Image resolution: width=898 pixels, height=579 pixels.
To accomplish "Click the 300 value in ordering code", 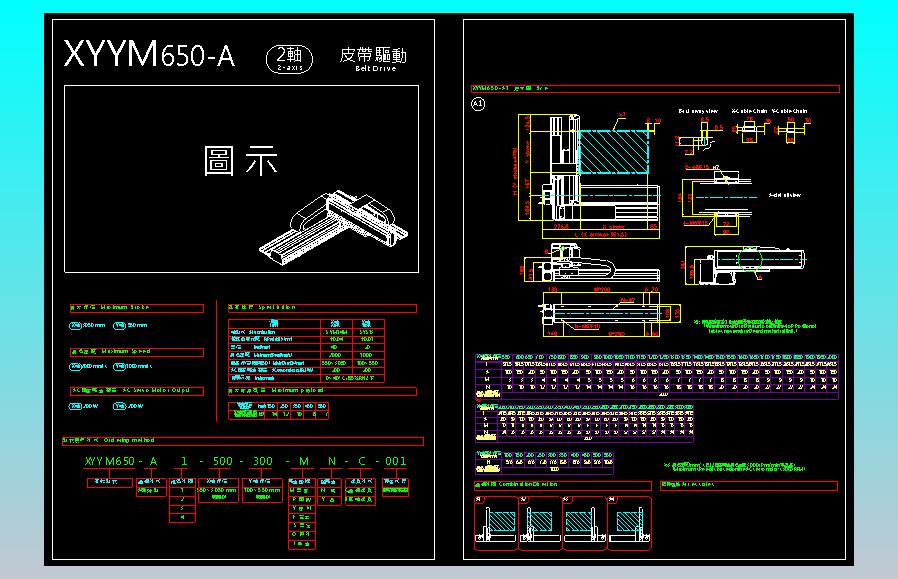I will pyautogui.click(x=263, y=461).
